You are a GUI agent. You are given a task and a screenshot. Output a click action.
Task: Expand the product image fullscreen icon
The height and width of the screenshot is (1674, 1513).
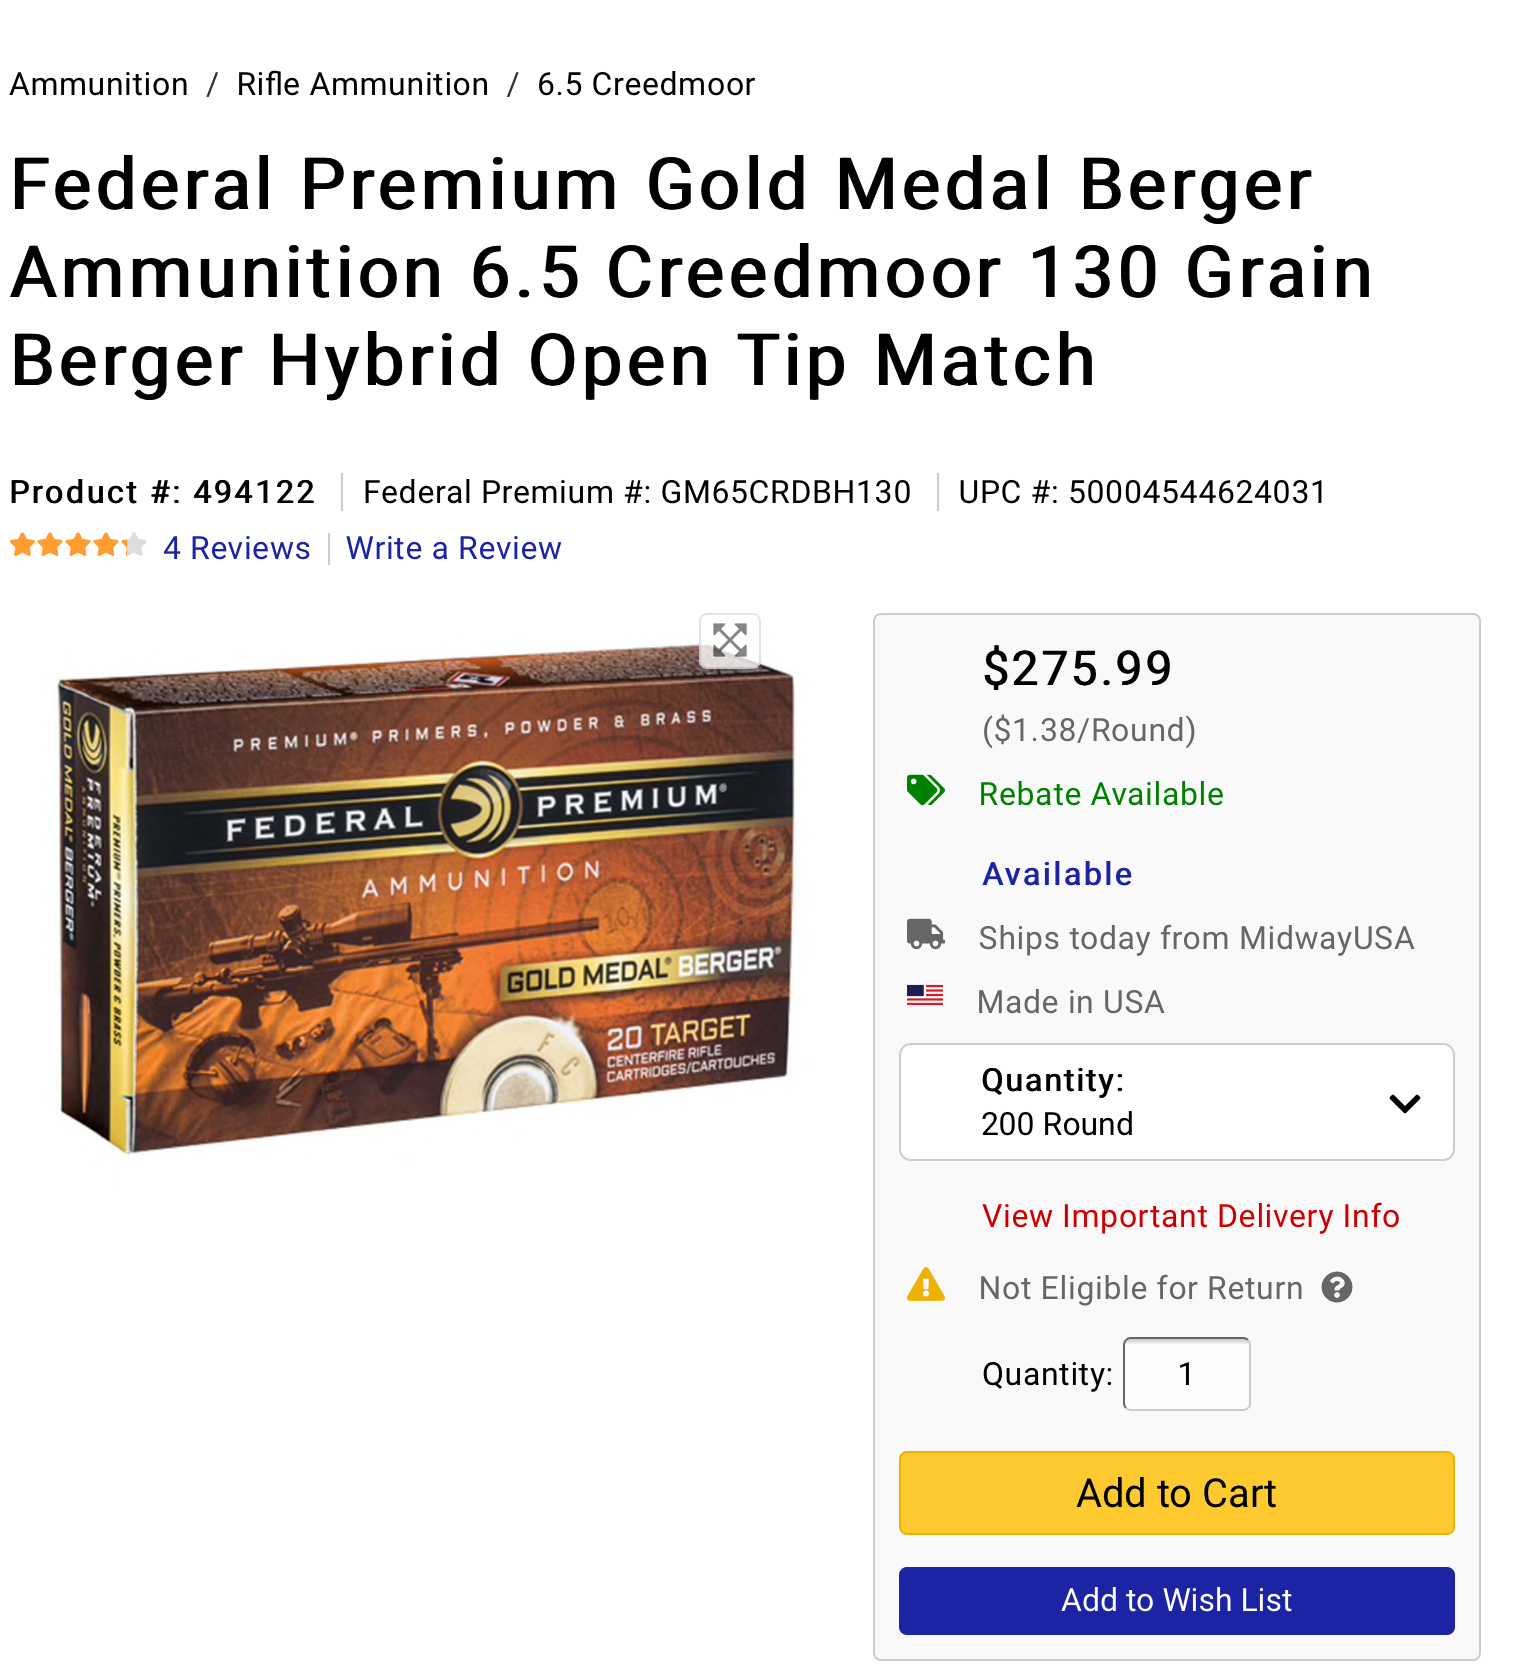click(x=730, y=640)
